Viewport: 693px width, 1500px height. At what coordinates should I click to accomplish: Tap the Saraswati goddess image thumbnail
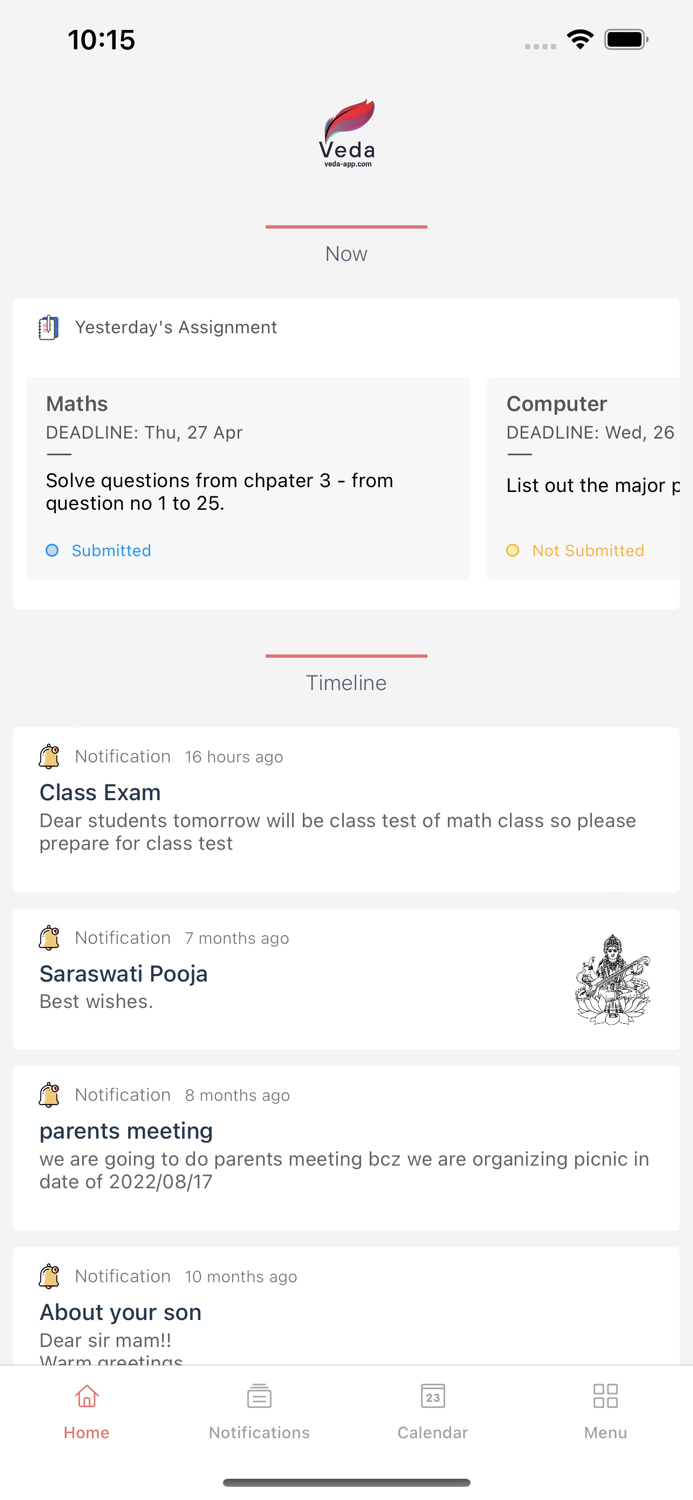(x=612, y=980)
